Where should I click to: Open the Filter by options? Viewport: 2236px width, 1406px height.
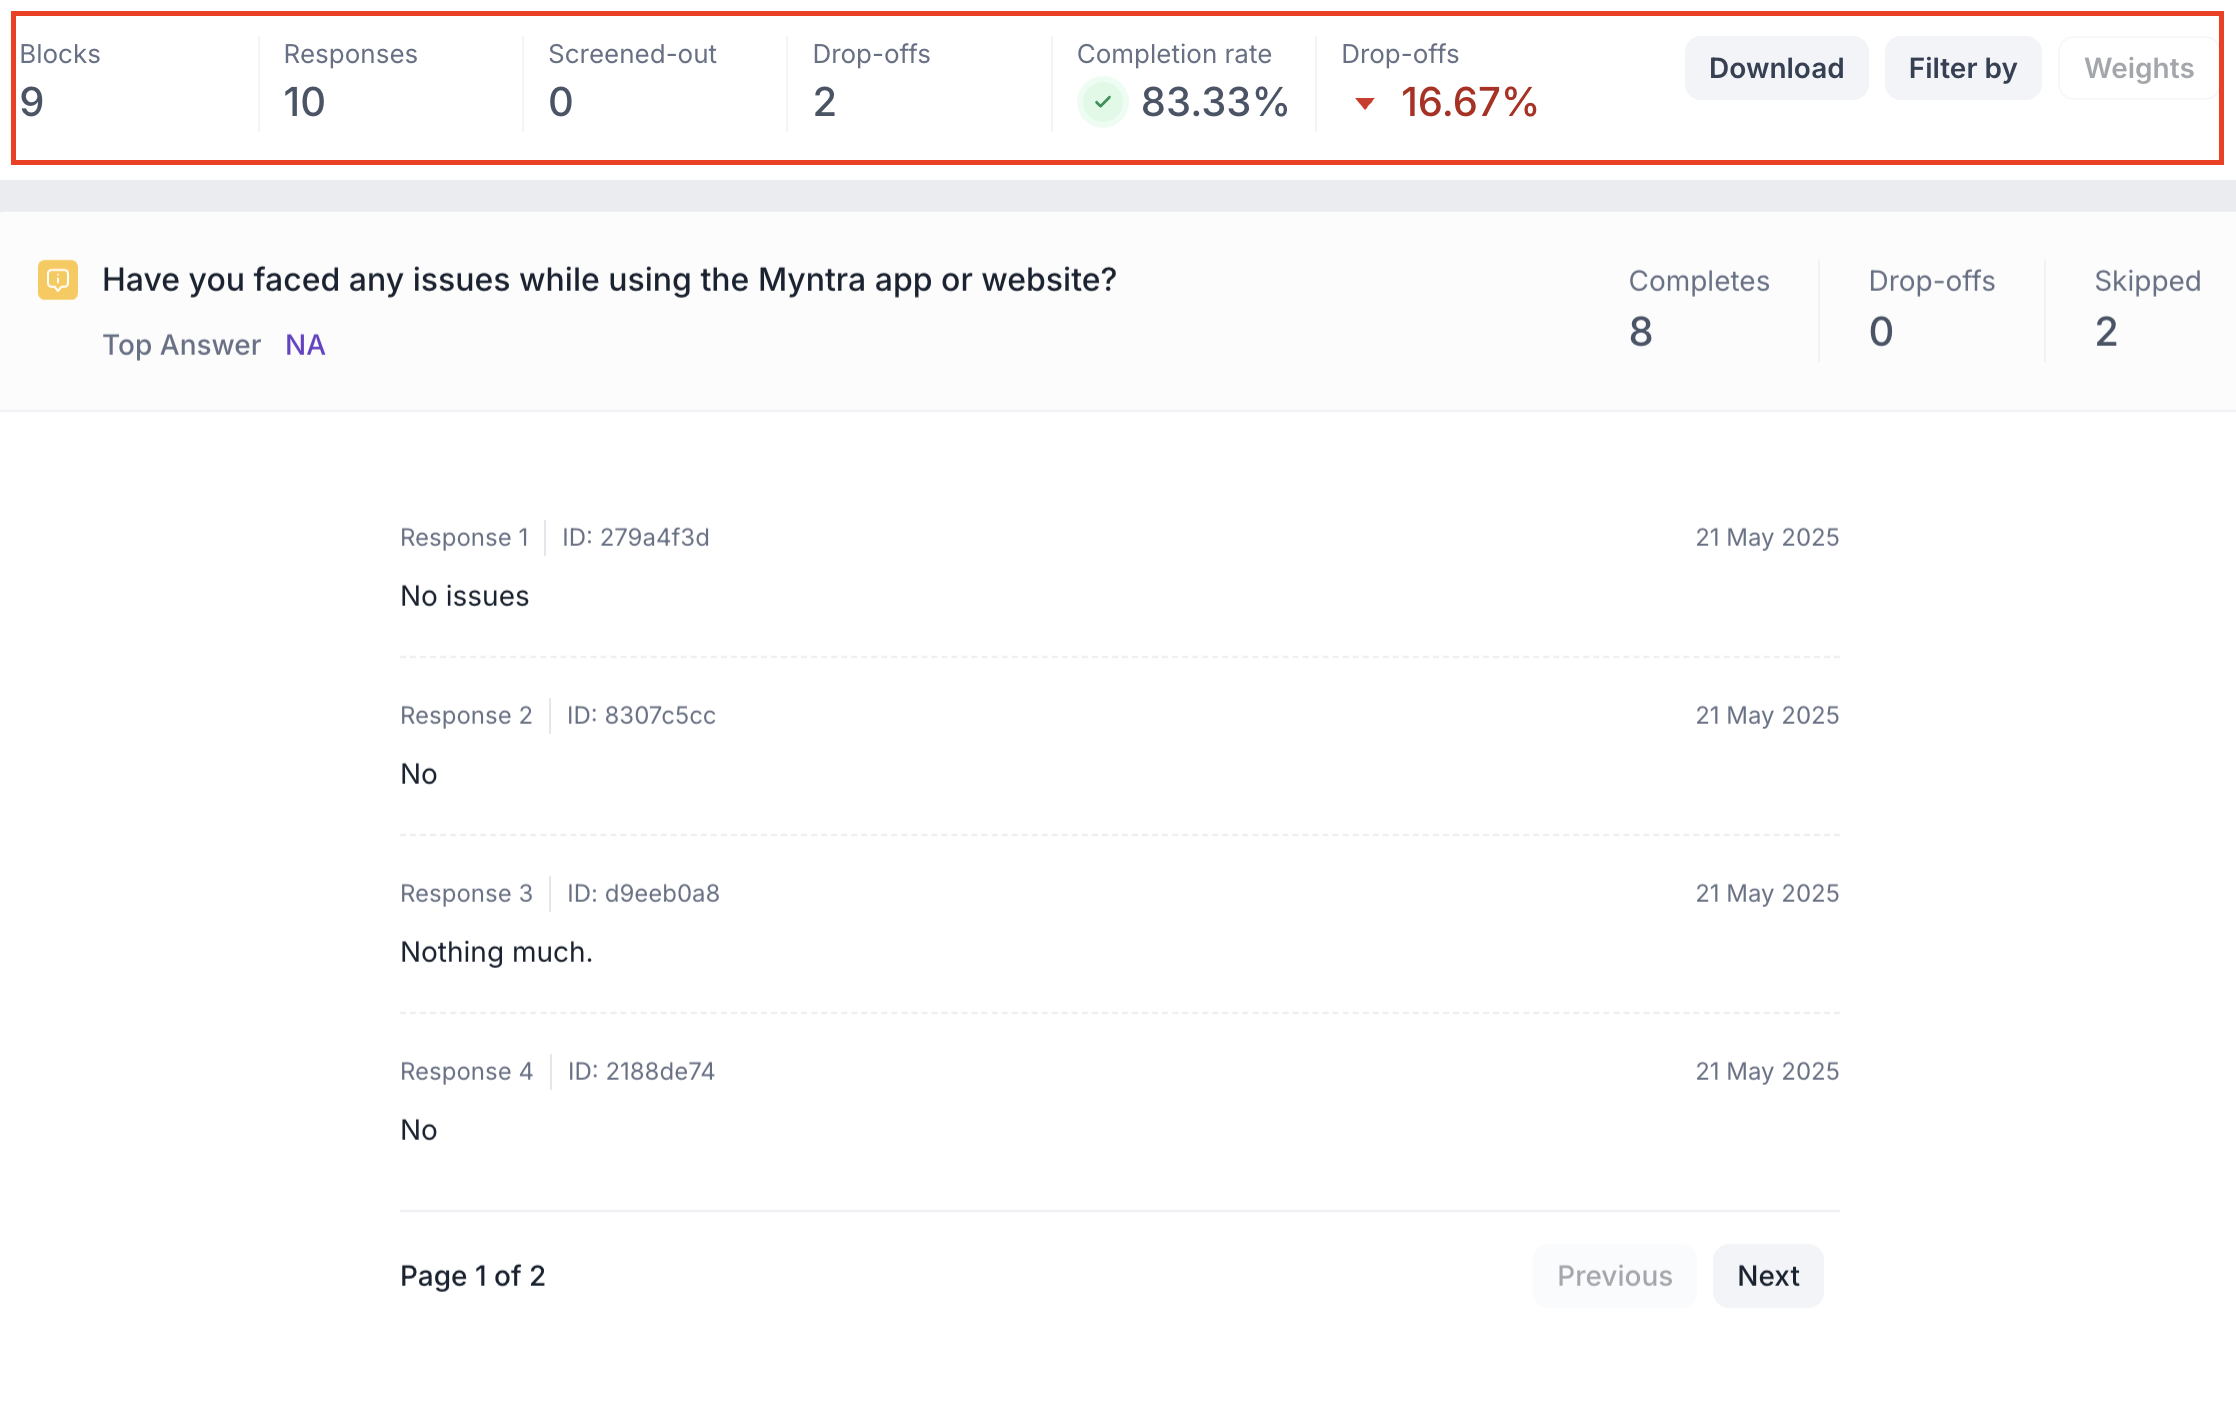[1962, 68]
